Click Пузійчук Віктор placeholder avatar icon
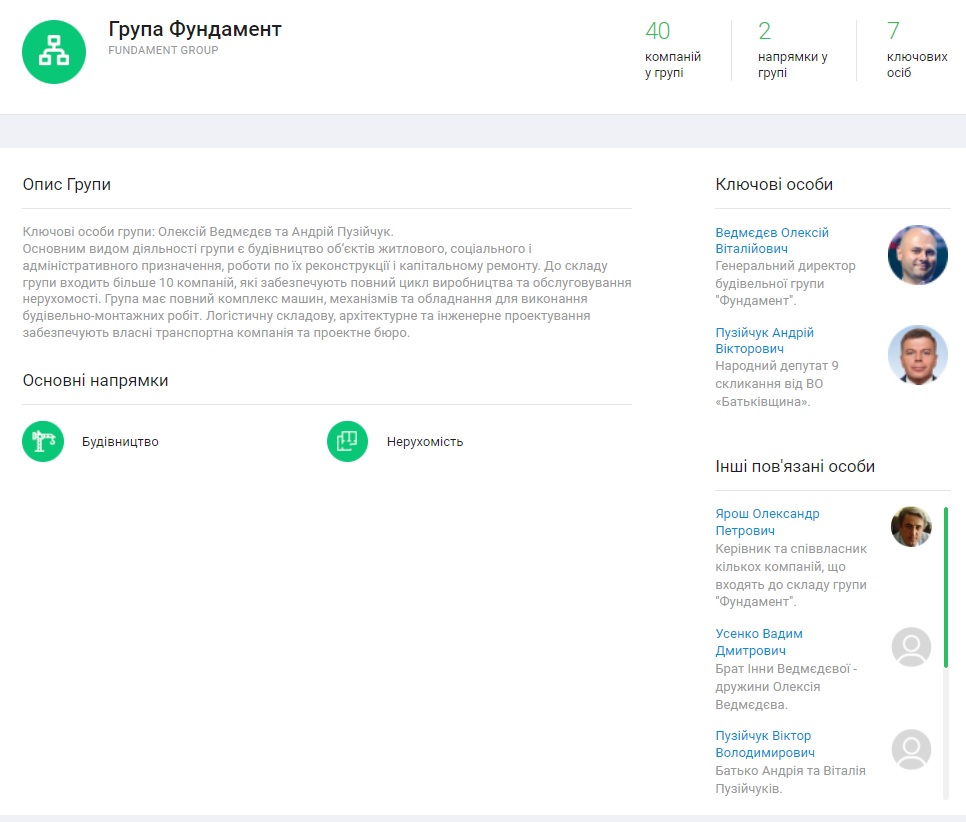Viewport: 966px width, 822px height. pyautogui.click(x=911, y=749)
